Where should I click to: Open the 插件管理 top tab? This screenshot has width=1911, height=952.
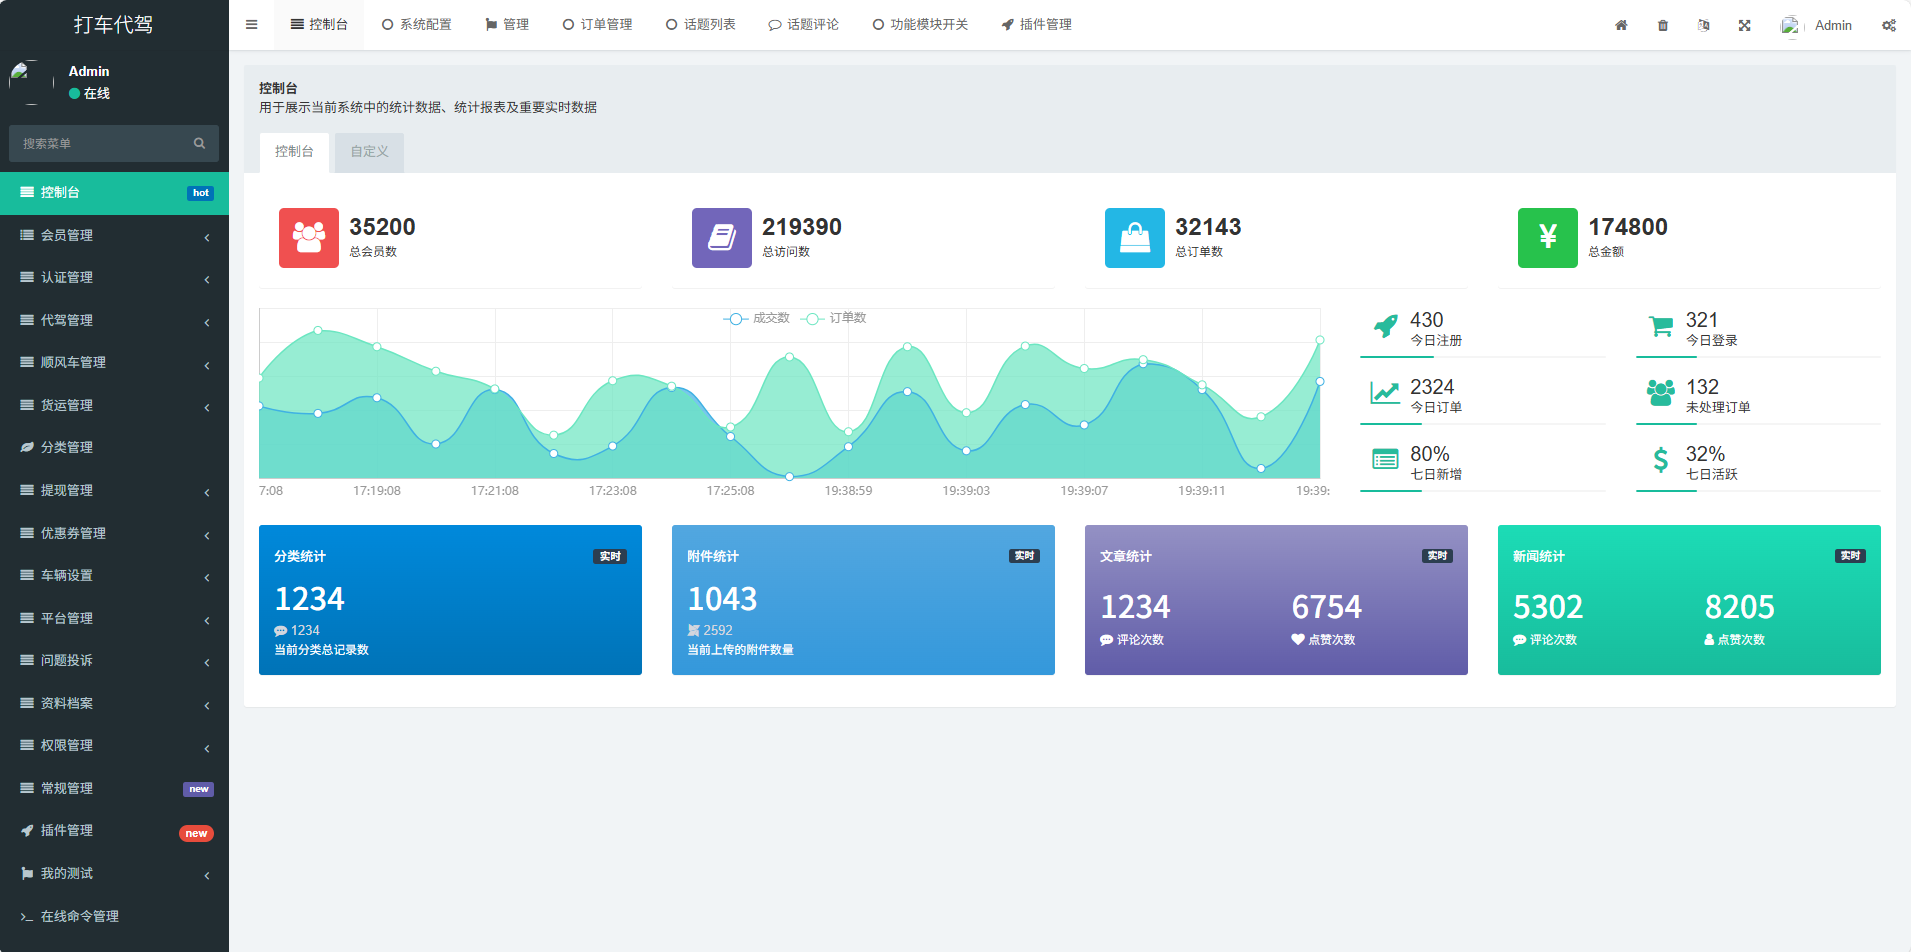coord(1036,25)
